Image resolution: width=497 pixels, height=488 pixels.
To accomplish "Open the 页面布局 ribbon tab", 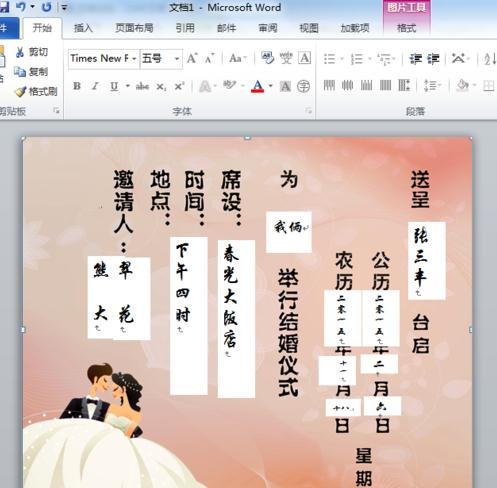I will pyautogui.click(x=134, y=28).
